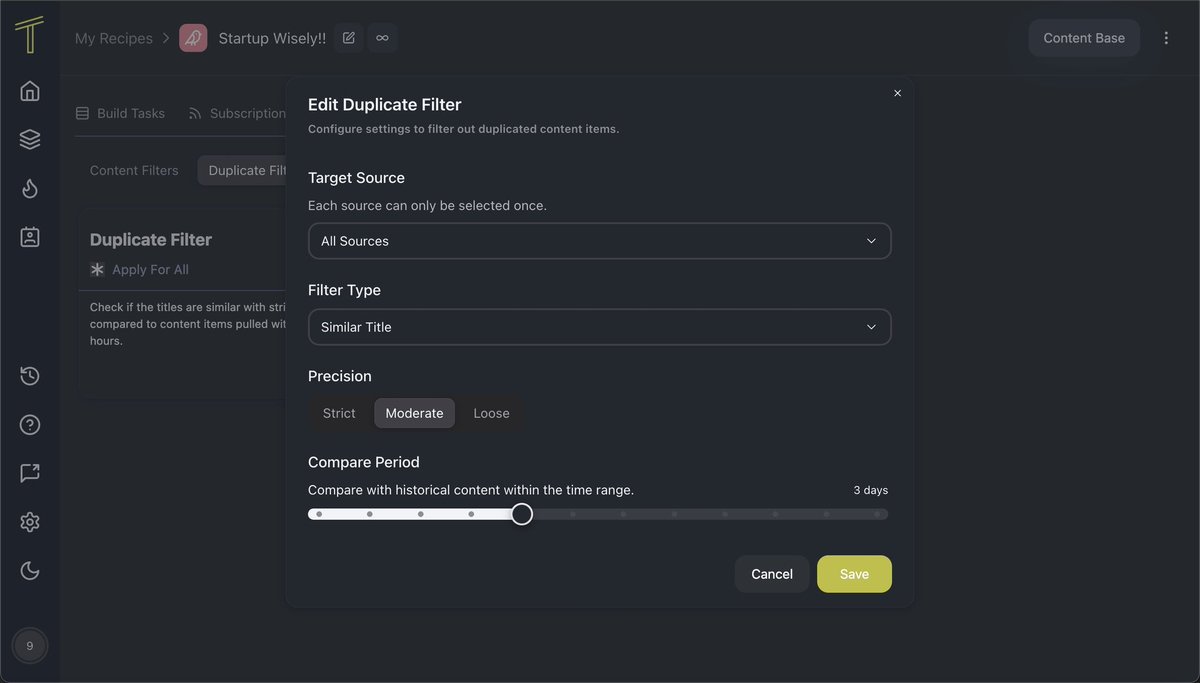Viewport: 1200px width, 683px height.
Task: Click the Duplicate Filter card title
Action: 151,240
